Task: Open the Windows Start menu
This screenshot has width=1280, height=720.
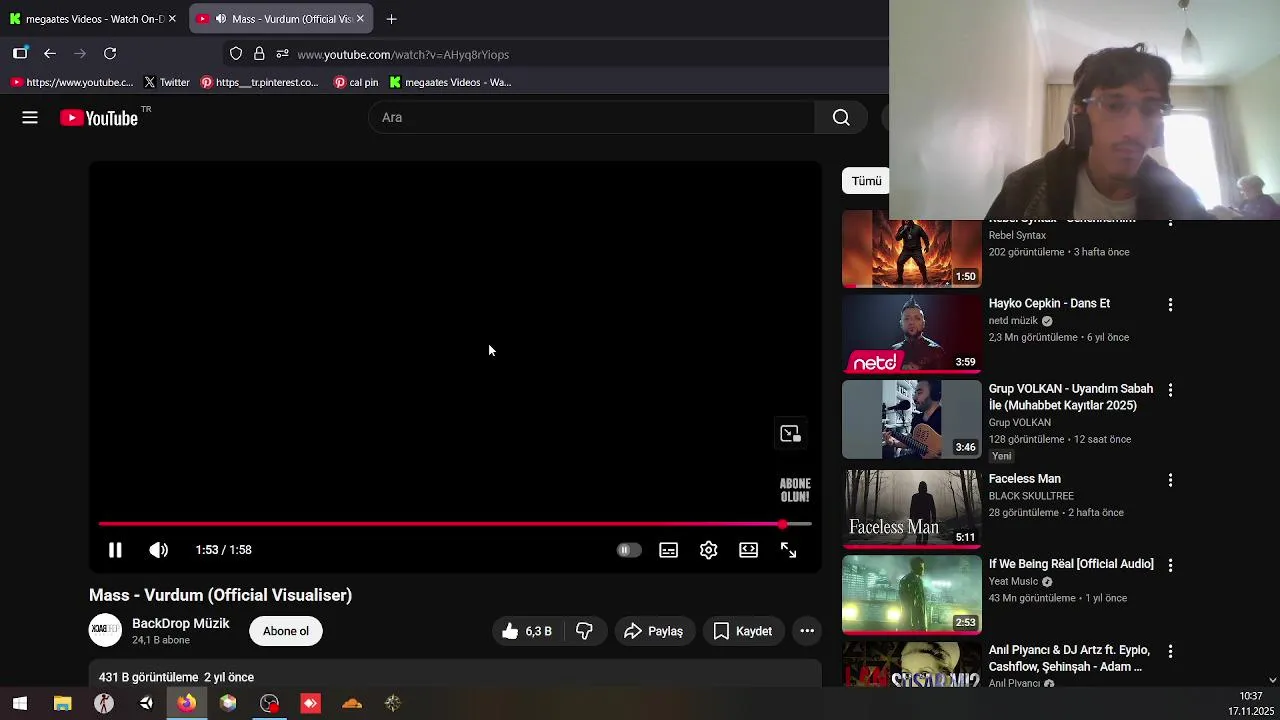Action: tap(20, 704)
